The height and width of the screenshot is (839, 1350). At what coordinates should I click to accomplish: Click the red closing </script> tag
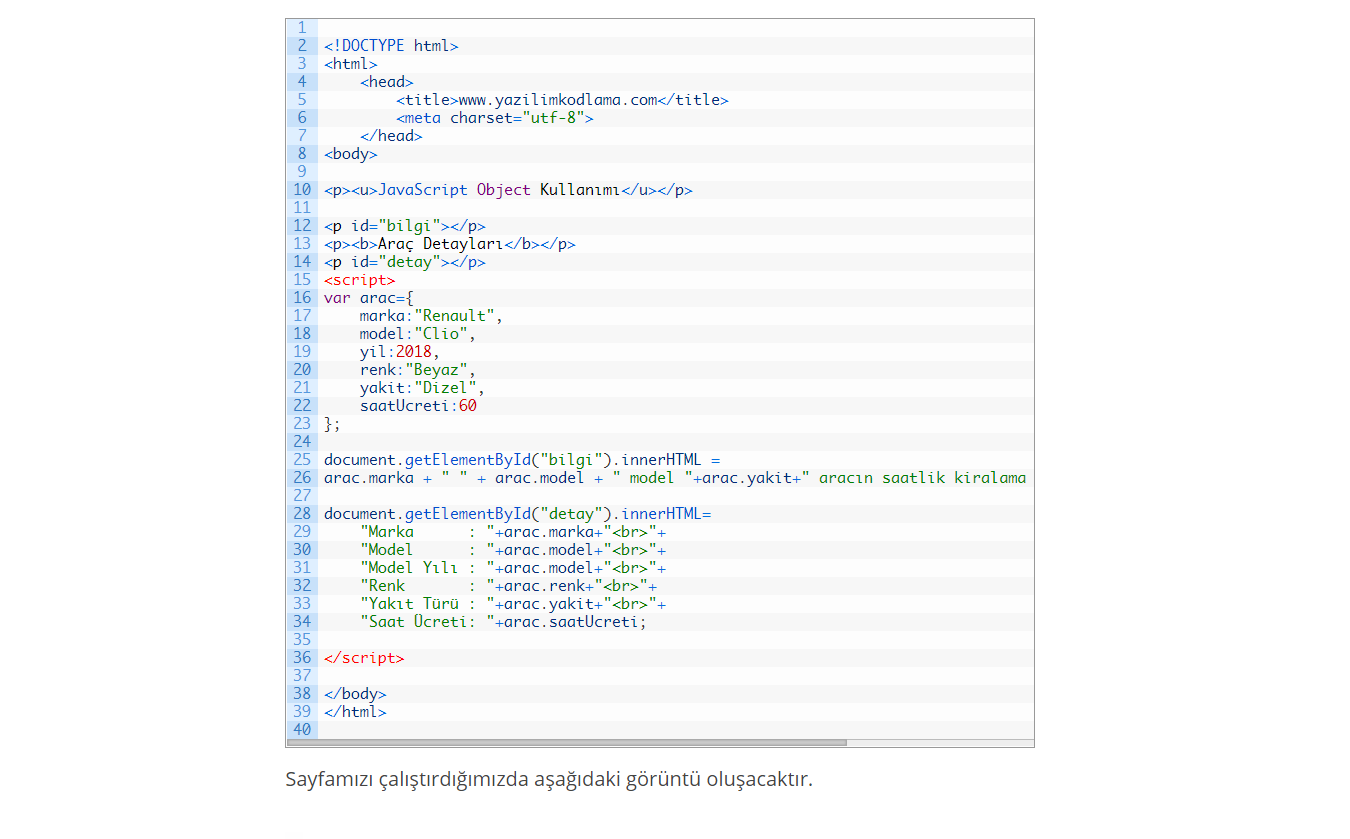click(364, 658)
